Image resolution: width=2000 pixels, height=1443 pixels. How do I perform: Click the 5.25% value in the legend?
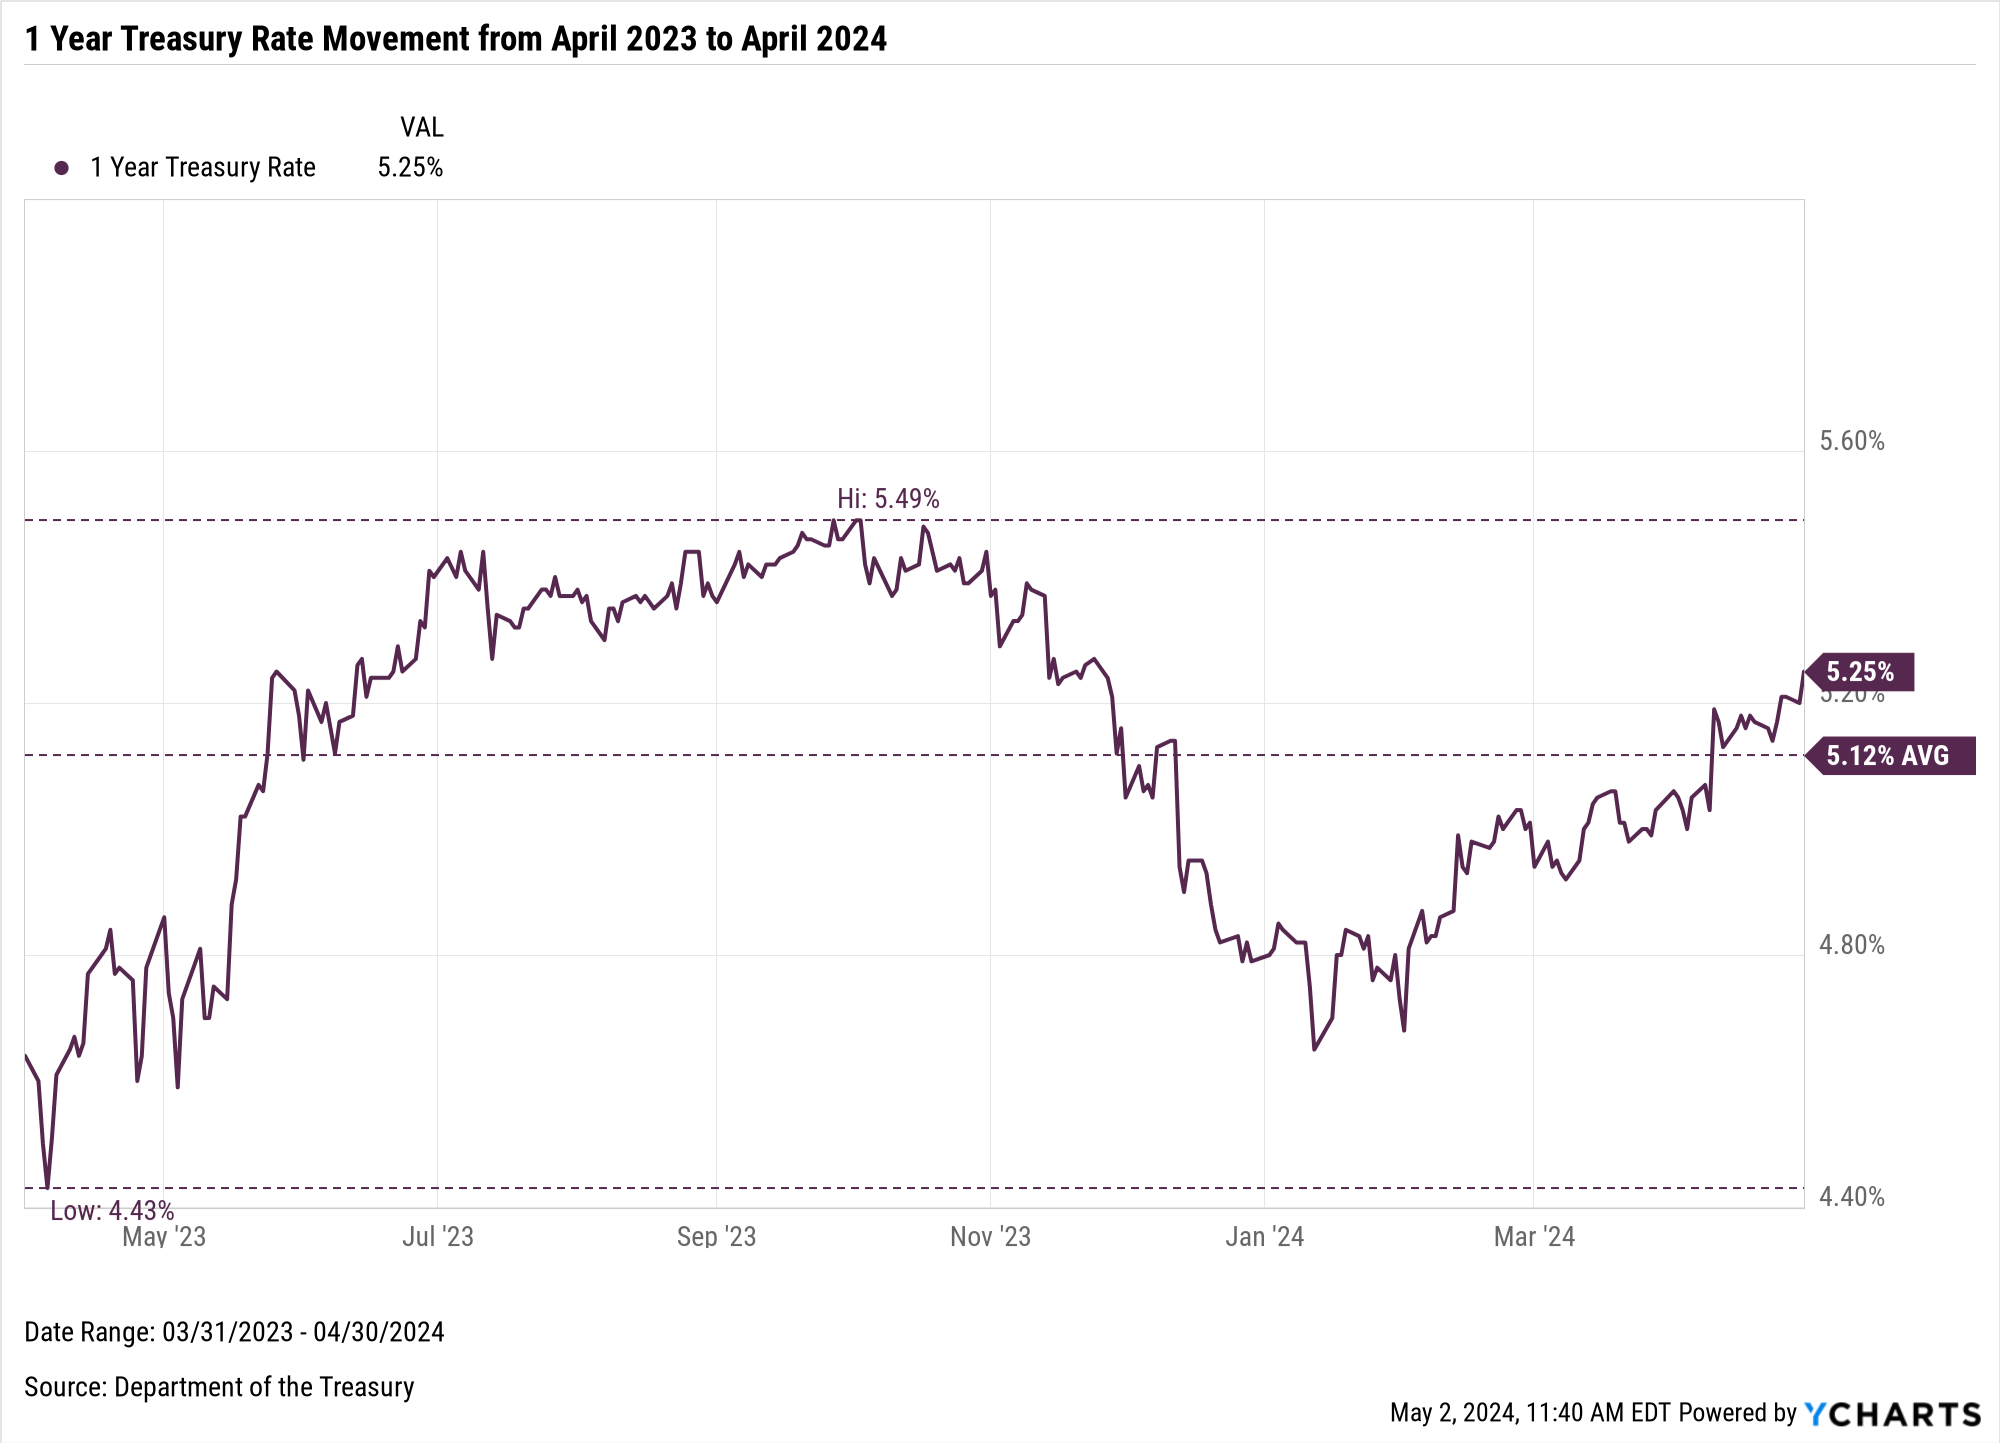[x=410, y=168]
